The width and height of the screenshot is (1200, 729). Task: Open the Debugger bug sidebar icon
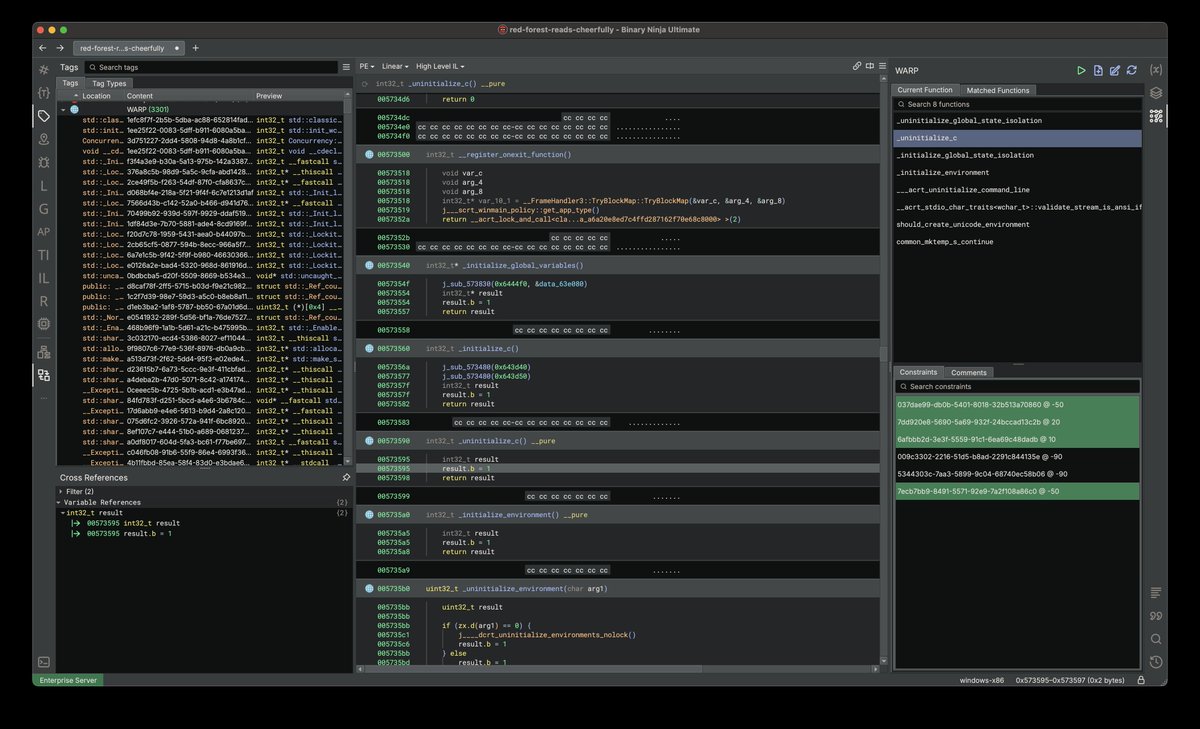tap(43, 162)
